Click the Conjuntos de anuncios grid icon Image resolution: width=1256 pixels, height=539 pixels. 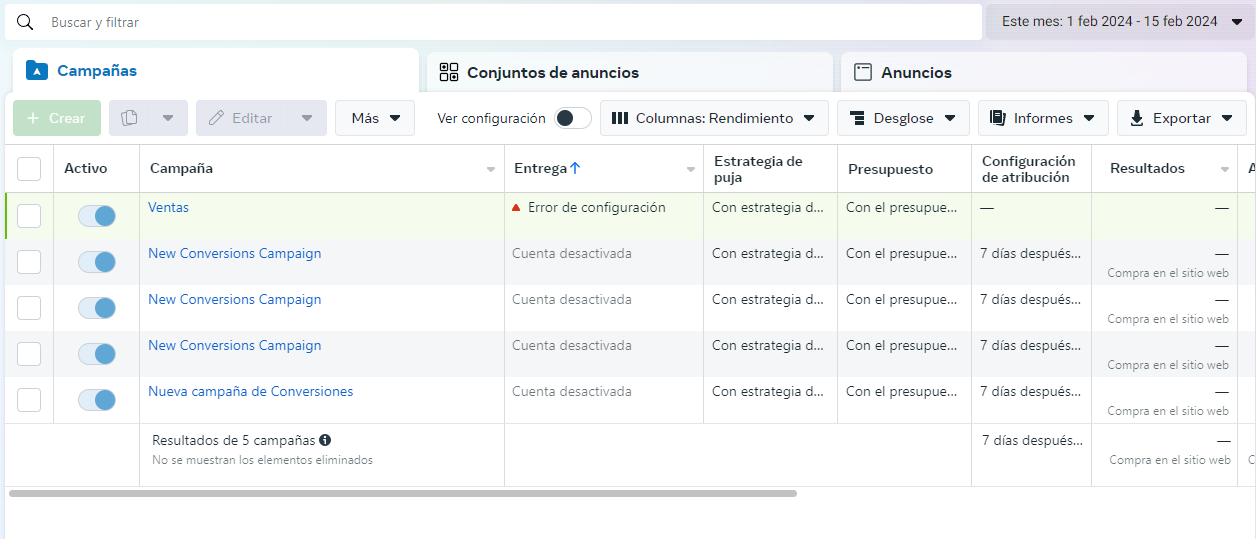449,72
